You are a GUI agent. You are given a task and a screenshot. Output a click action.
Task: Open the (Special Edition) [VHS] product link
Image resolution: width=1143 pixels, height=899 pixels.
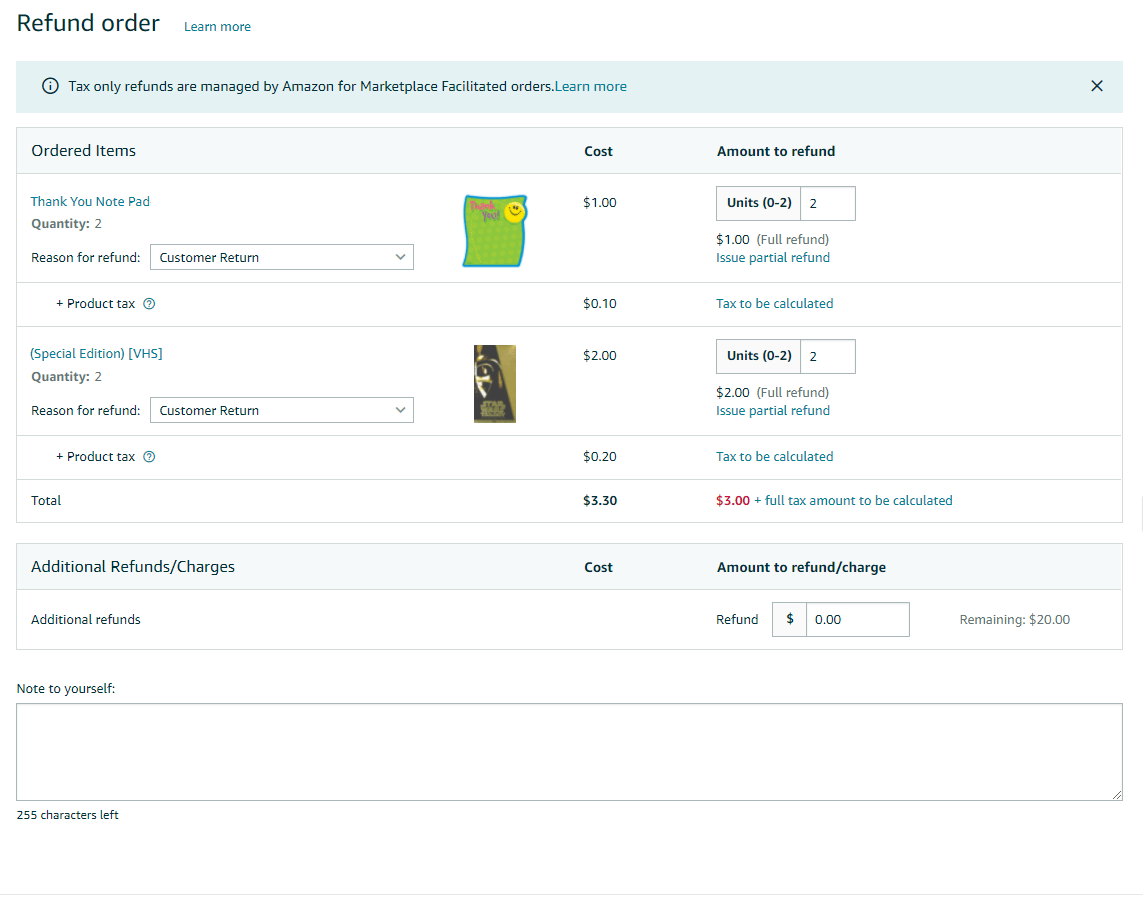tap(96, 354)
